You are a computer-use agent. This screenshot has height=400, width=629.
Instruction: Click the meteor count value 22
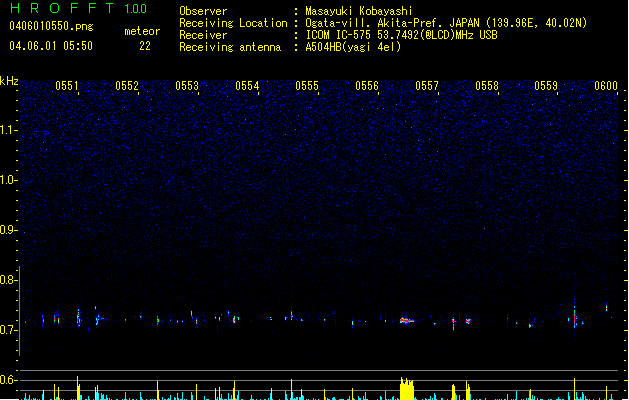[x=145, y=46]
